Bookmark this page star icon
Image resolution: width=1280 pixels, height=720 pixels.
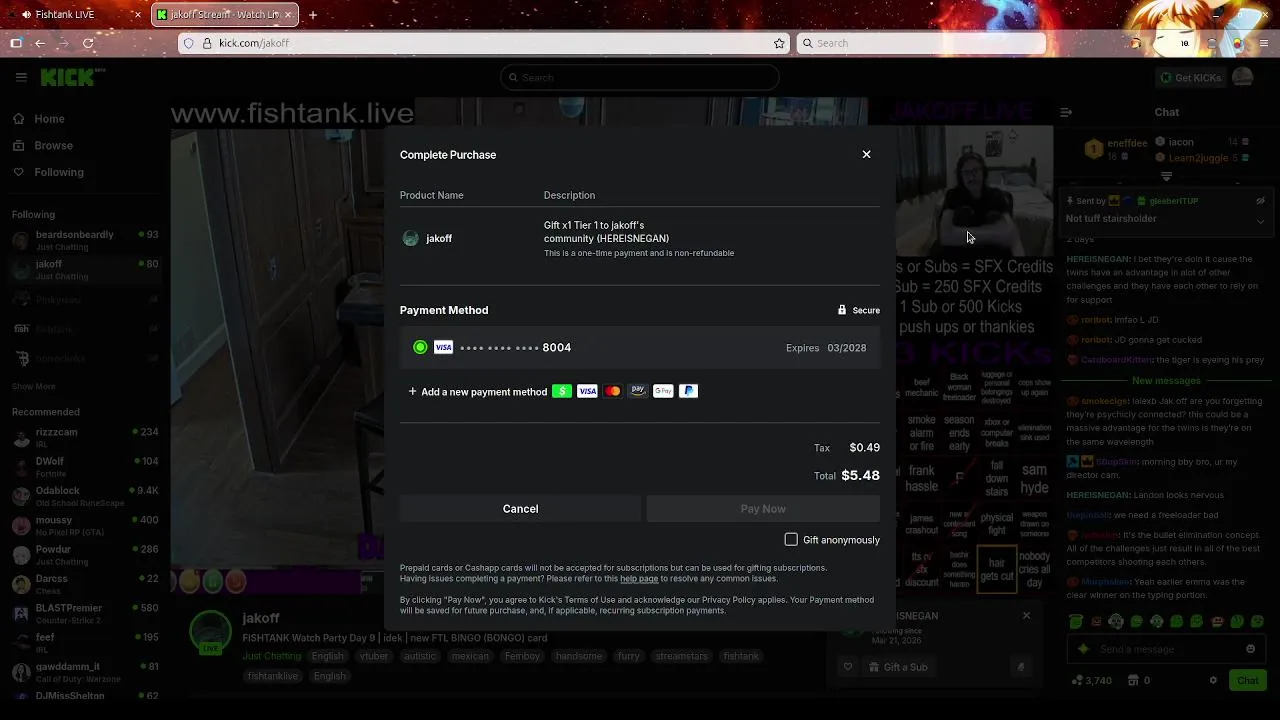click(x=779, y=43)
